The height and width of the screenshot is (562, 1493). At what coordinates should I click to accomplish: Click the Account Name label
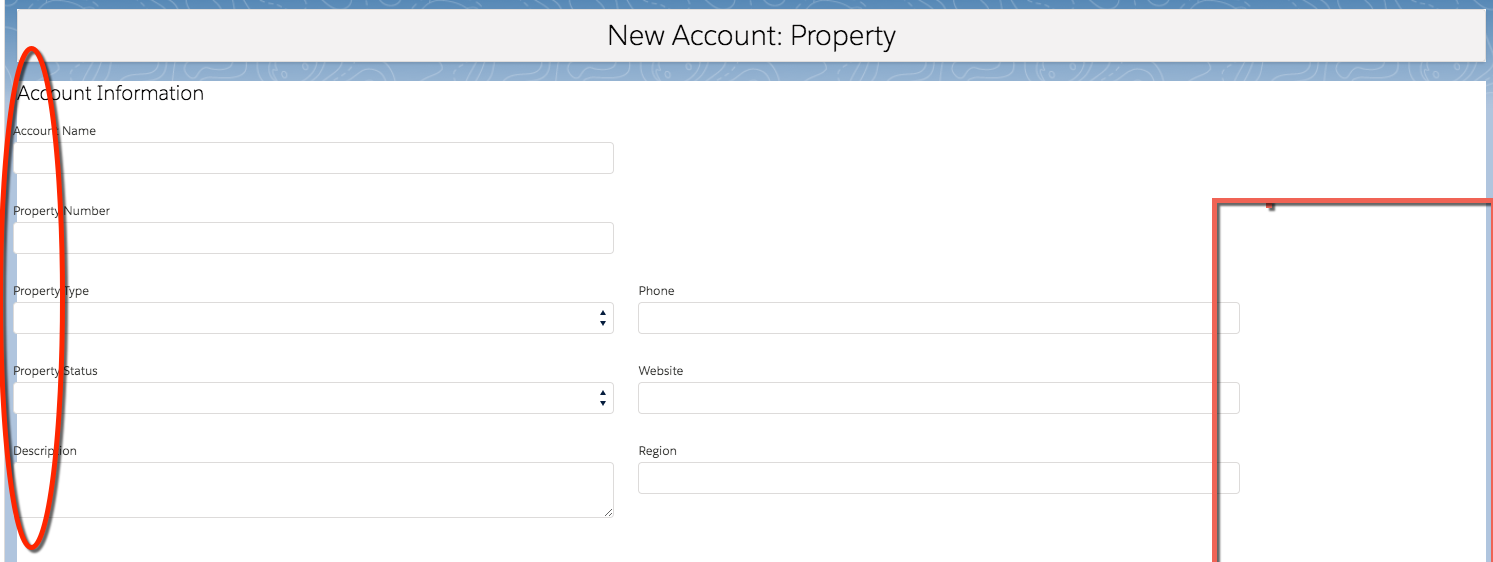click(x=55, y=131)
